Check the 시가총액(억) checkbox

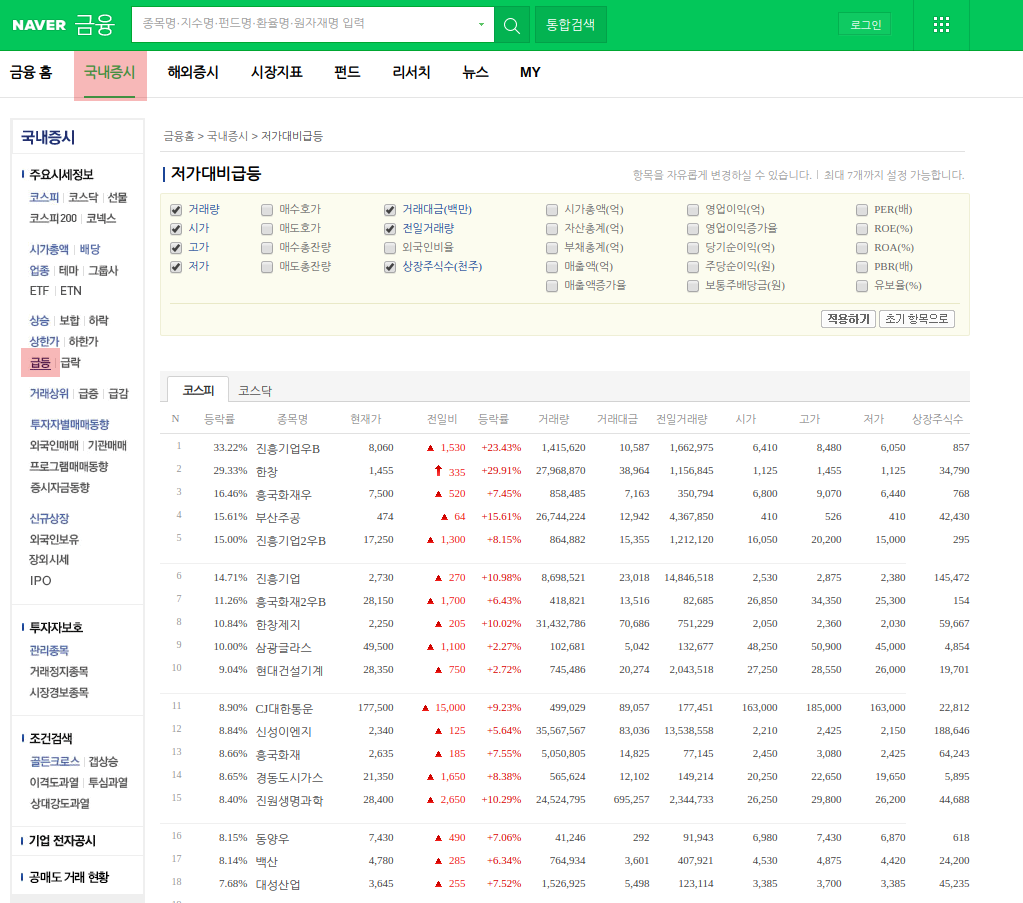552,210
